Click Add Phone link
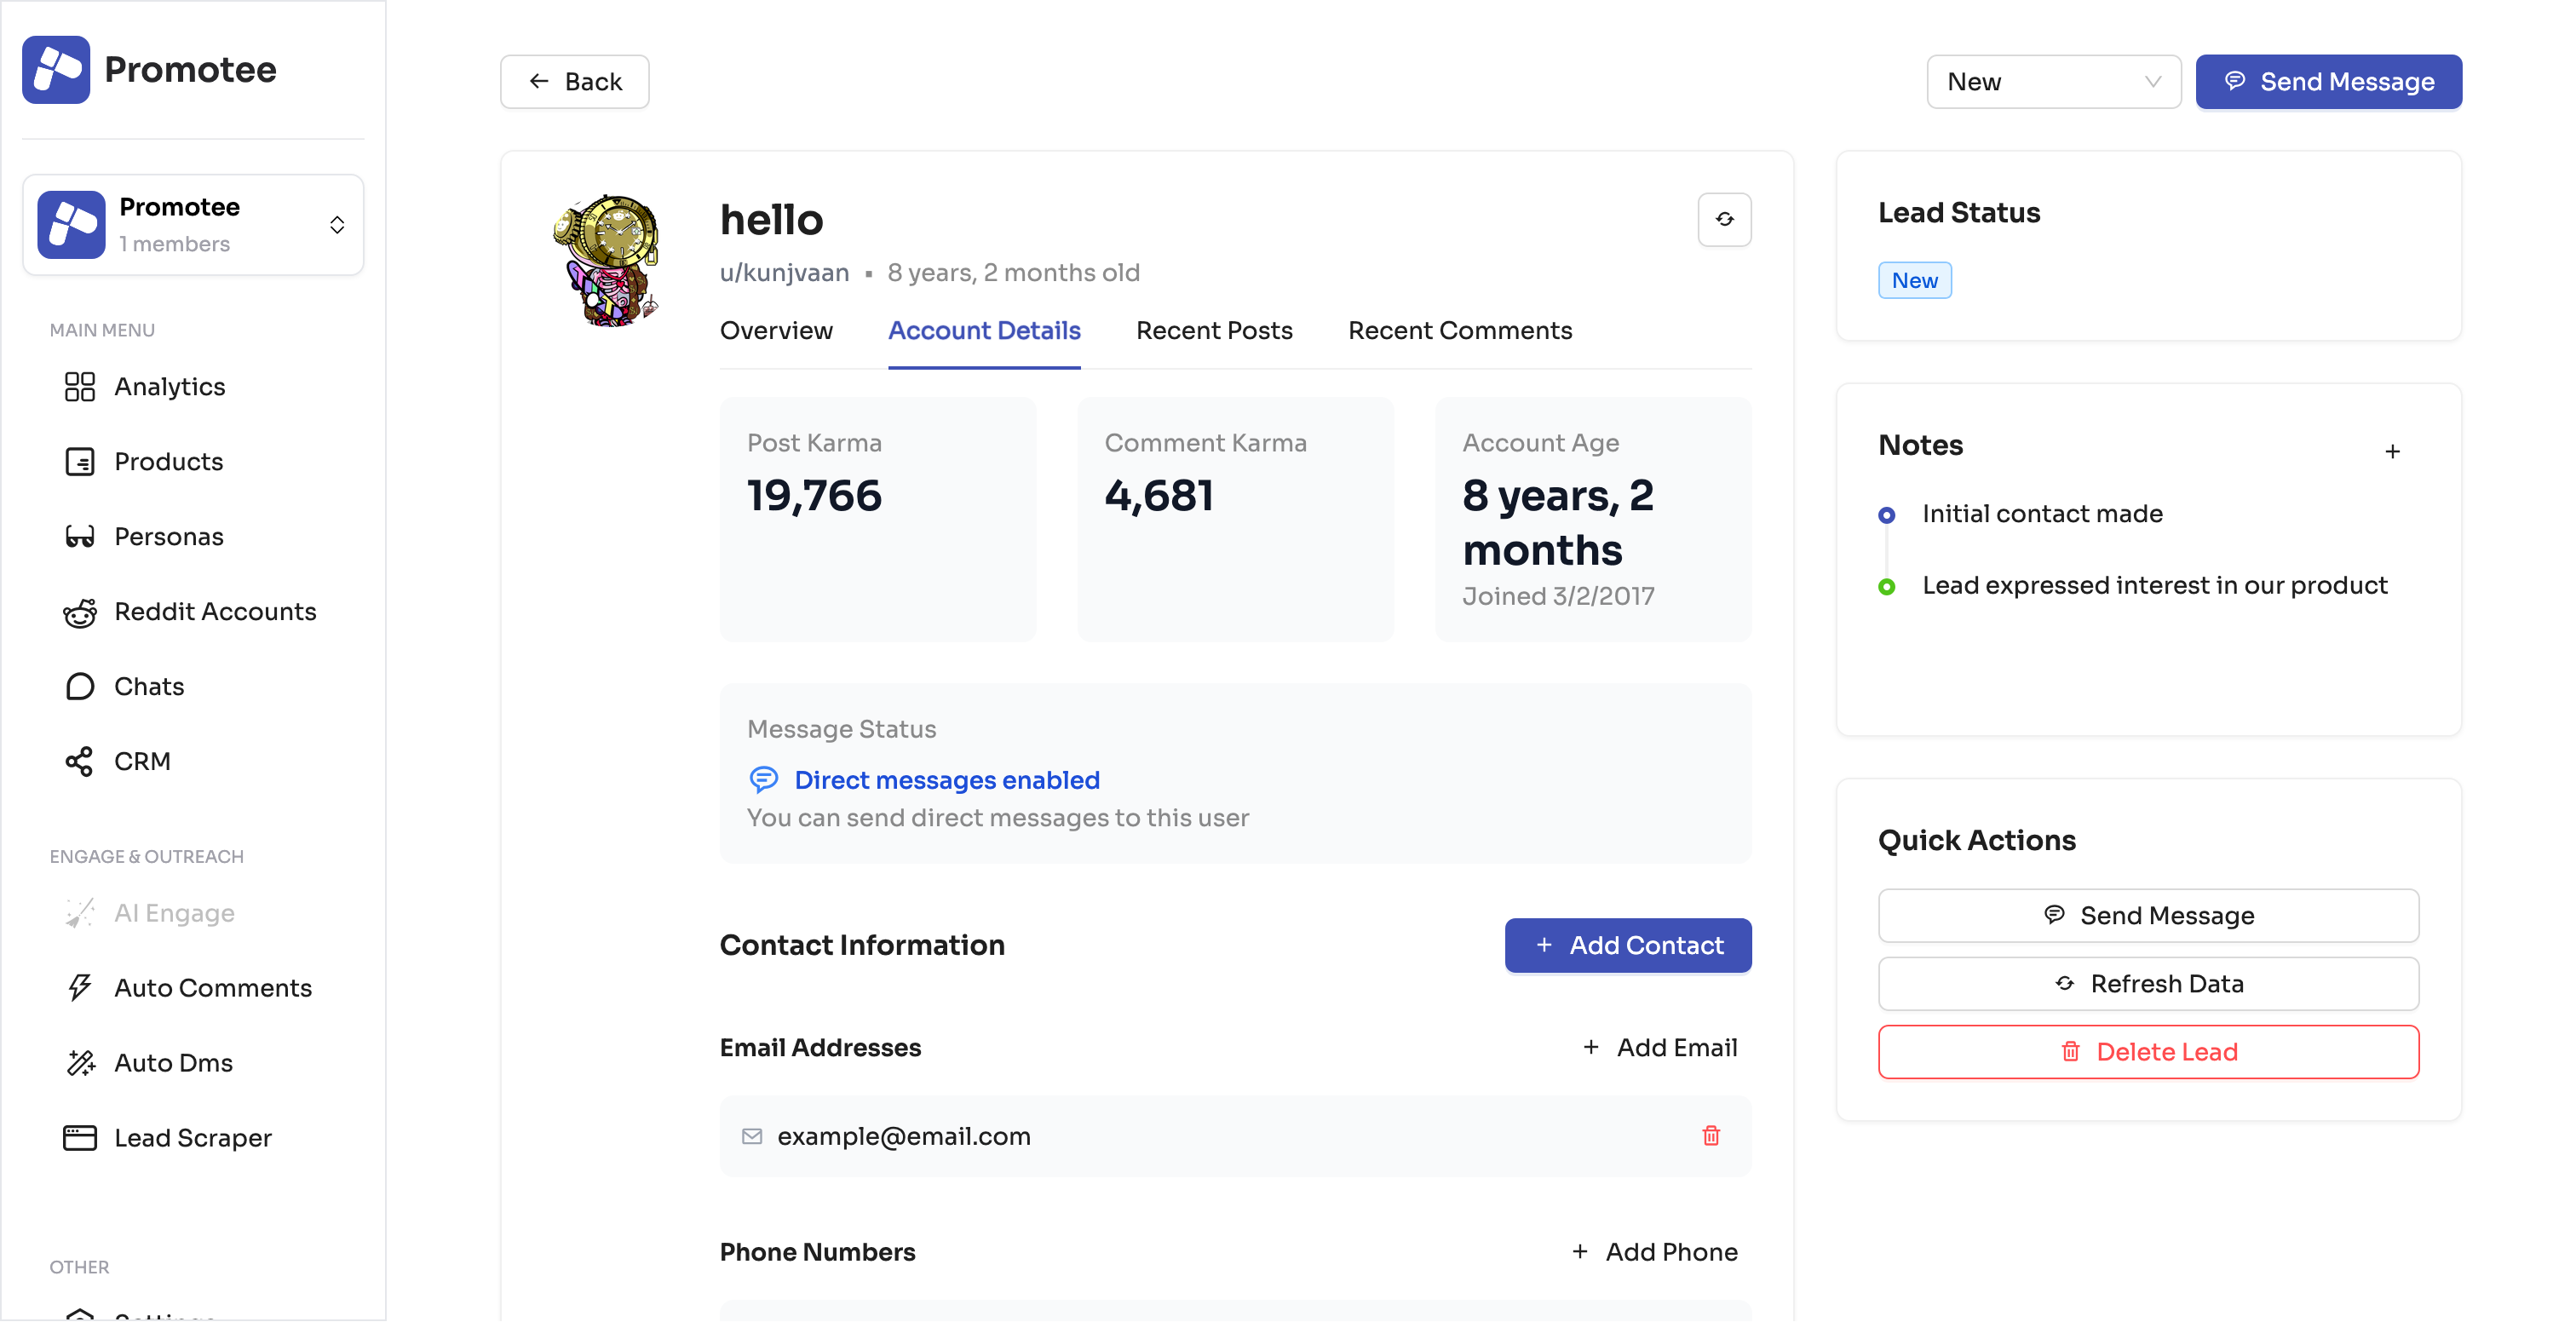 tap(1655, 1252)
